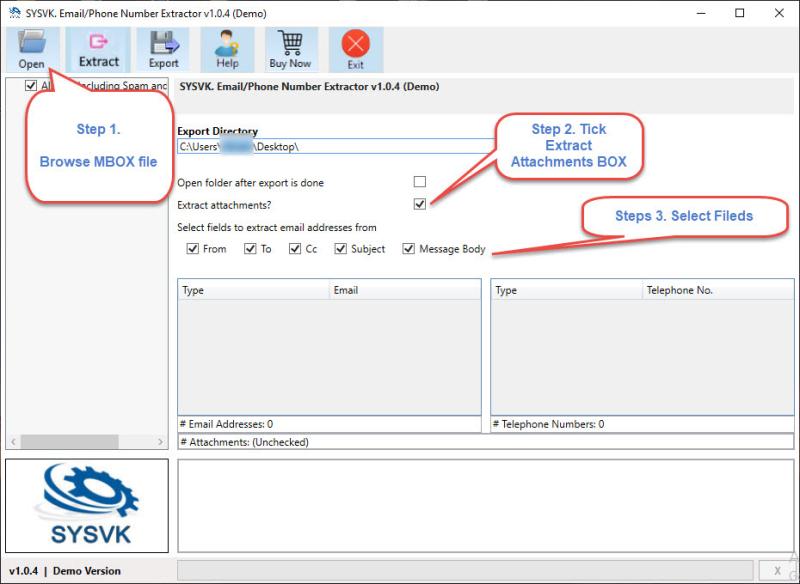This screenshot has width=800, height=584.
Task: Click the left arrow of the horizontal scrollbar
Action: (13, 442)
